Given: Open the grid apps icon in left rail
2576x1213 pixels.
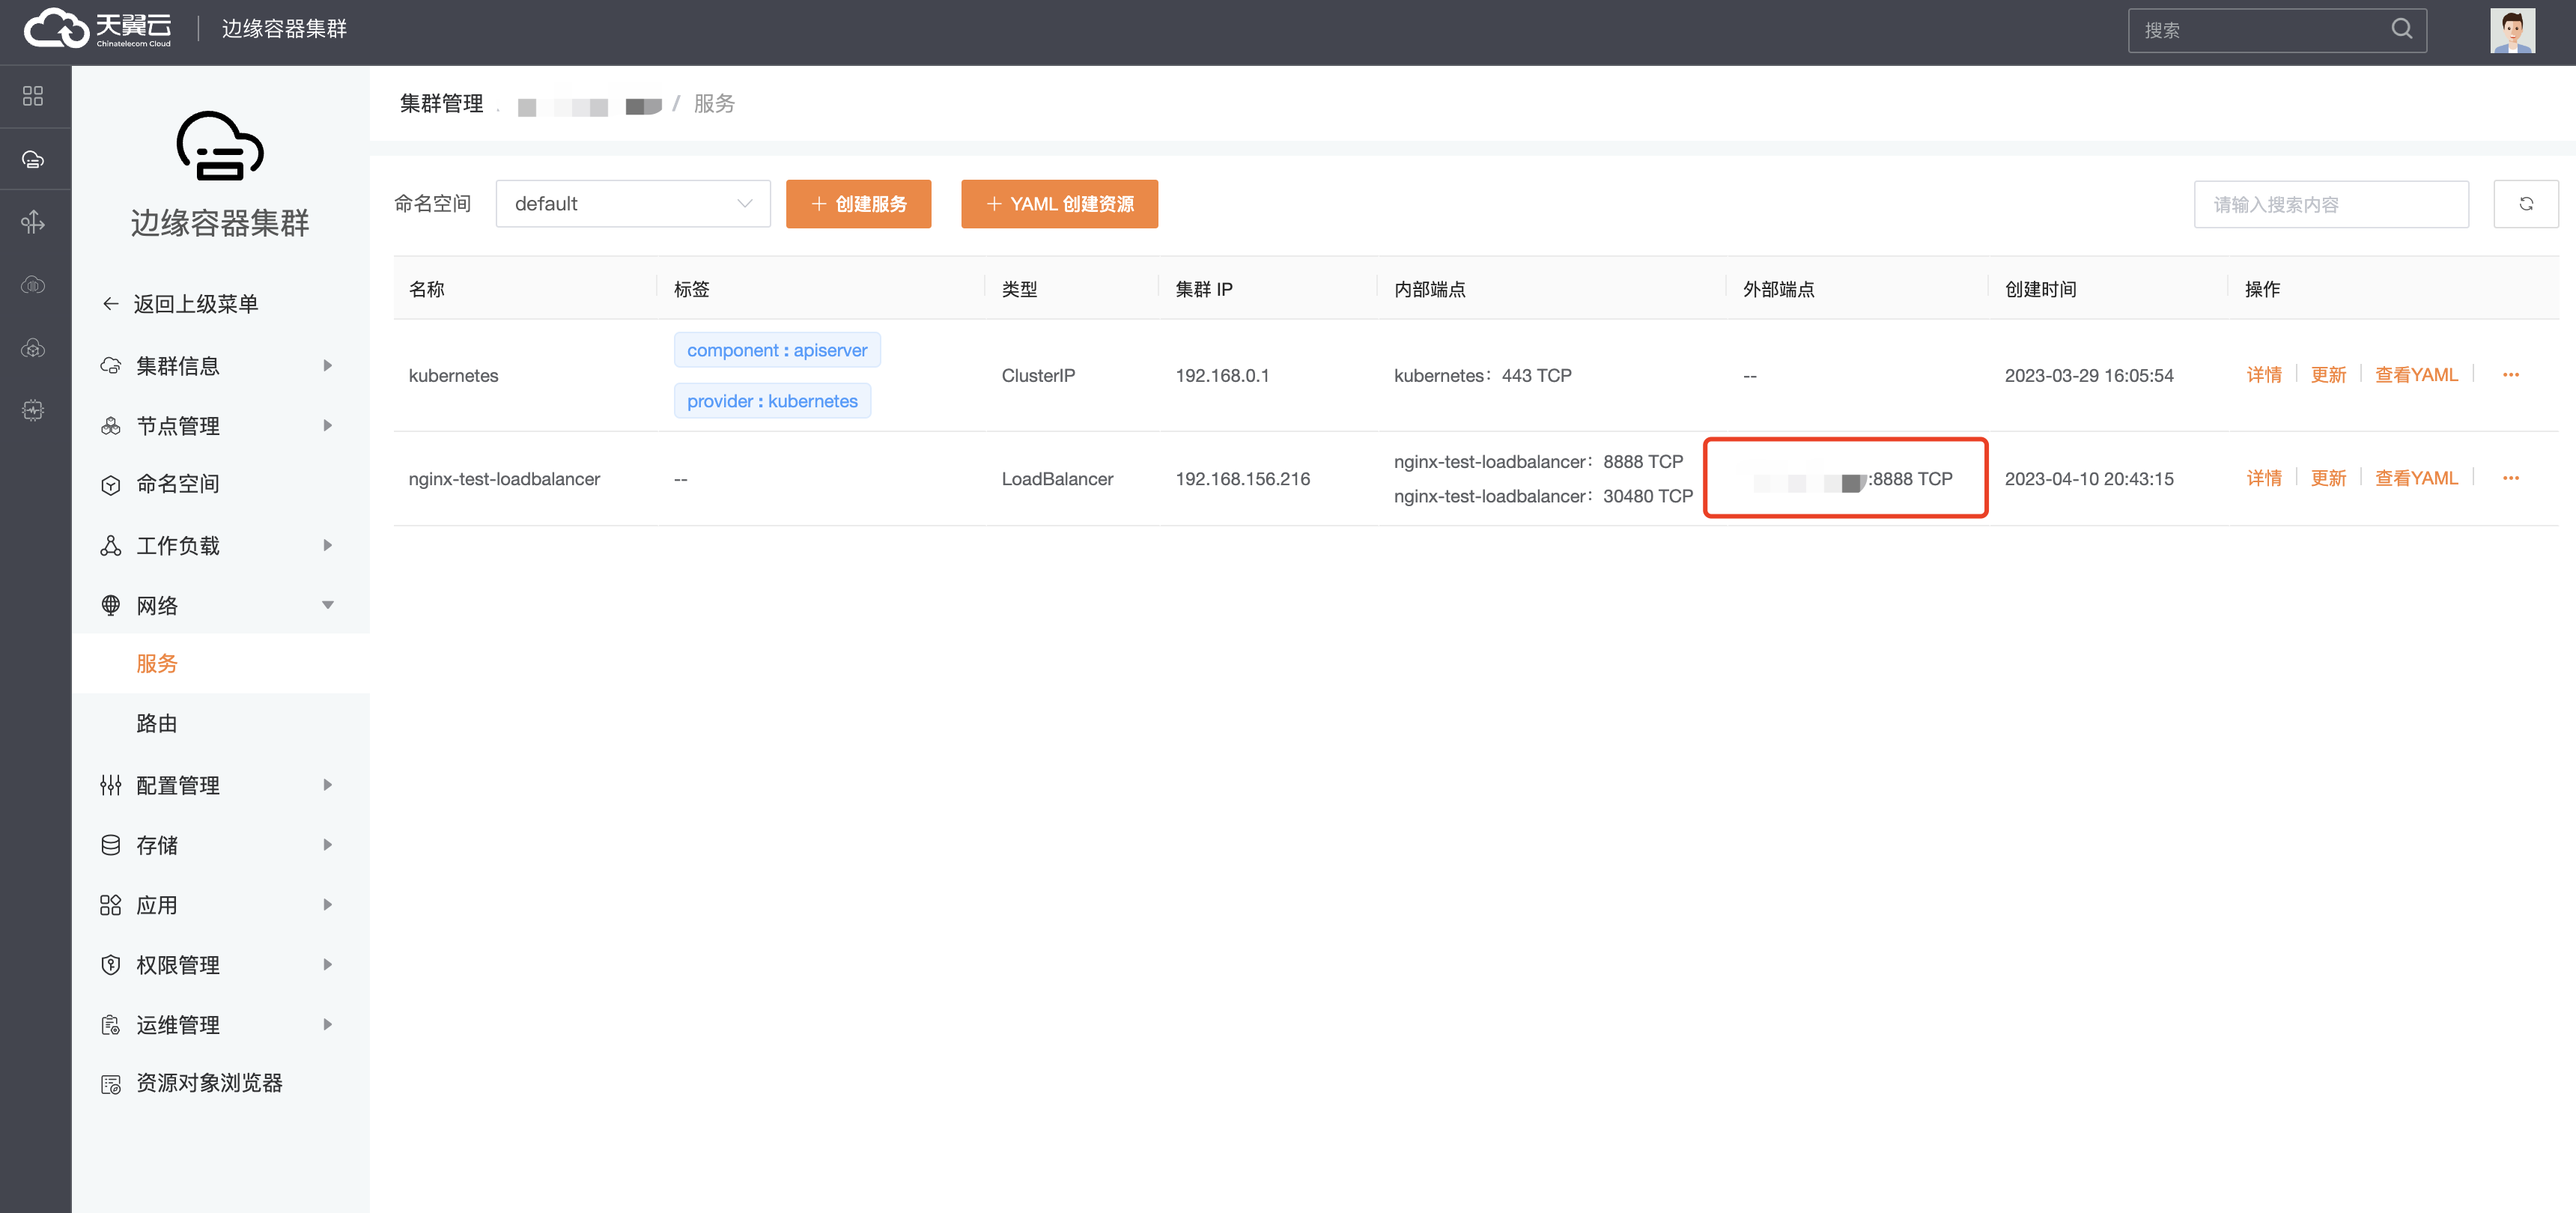Looking at the screenshot, I should pyautogui.click(x=33, y=96).
